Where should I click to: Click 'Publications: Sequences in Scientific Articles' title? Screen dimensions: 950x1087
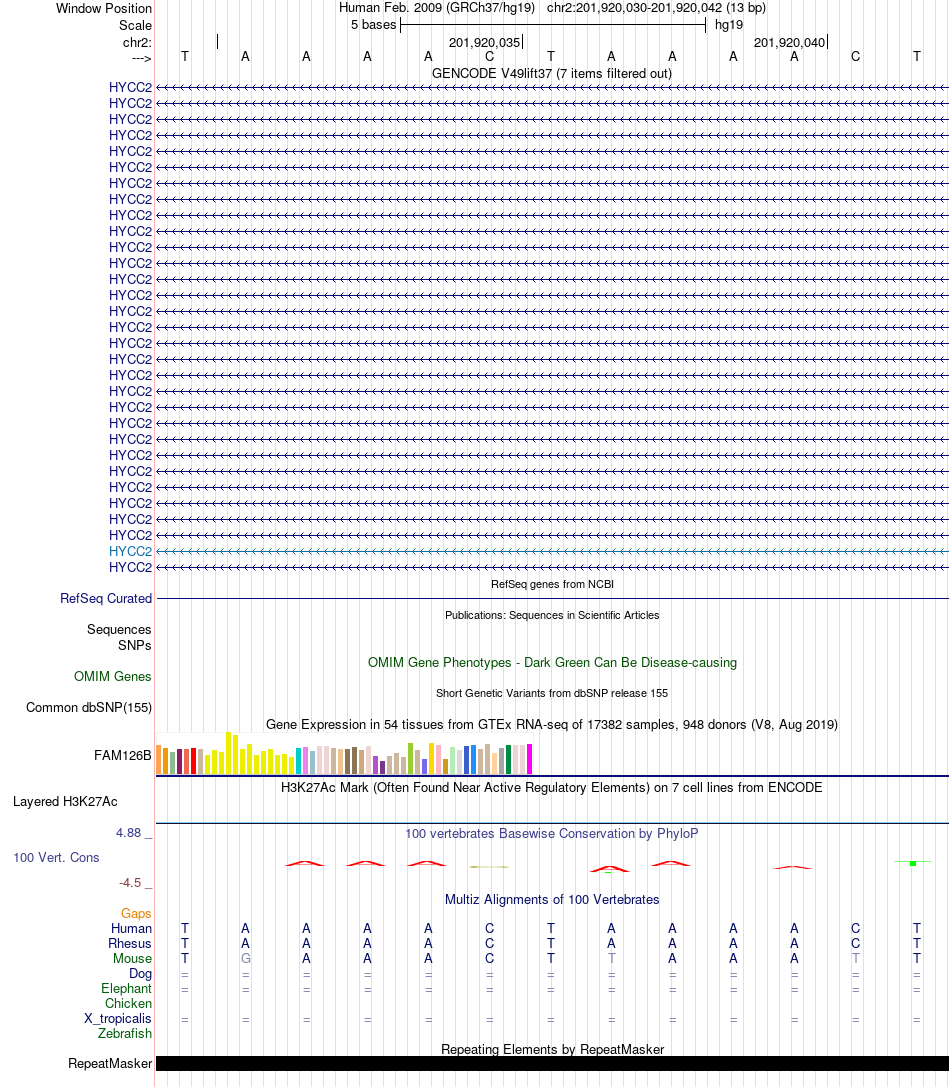click(552, 615)
